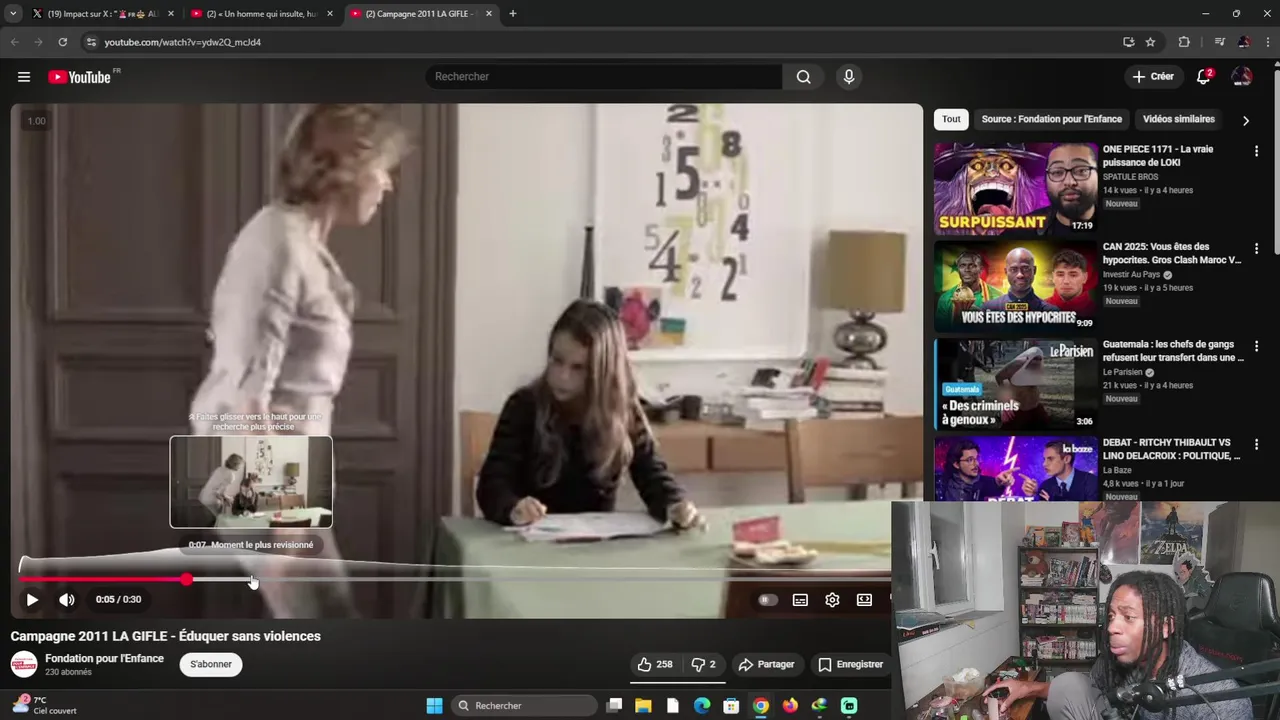The image size is (1280, 720).
Task: Open the CAN 2025 hypocrites video thumbnail
Action: (x=1015, y=286)
